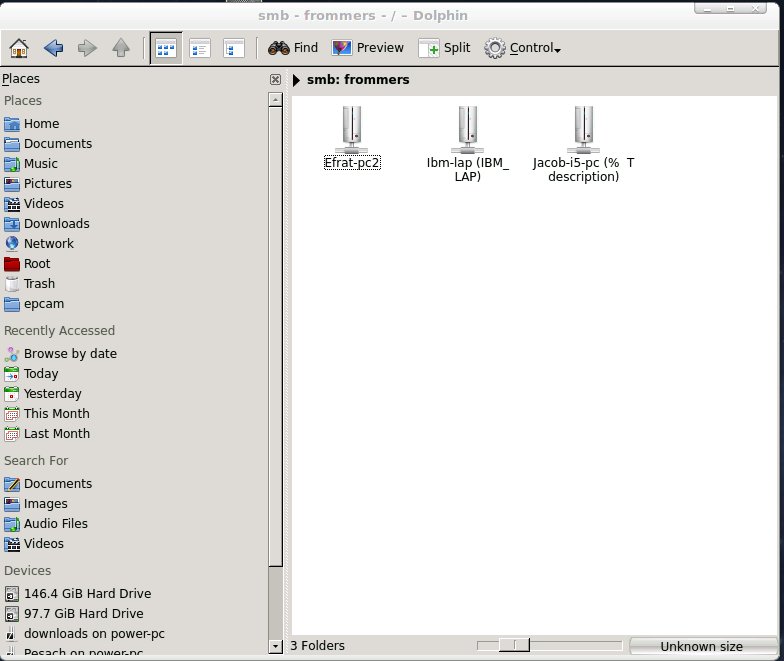Split the view using Split button
The width and height of the screenshot is (784, 661).
click(x=444, y=48)
